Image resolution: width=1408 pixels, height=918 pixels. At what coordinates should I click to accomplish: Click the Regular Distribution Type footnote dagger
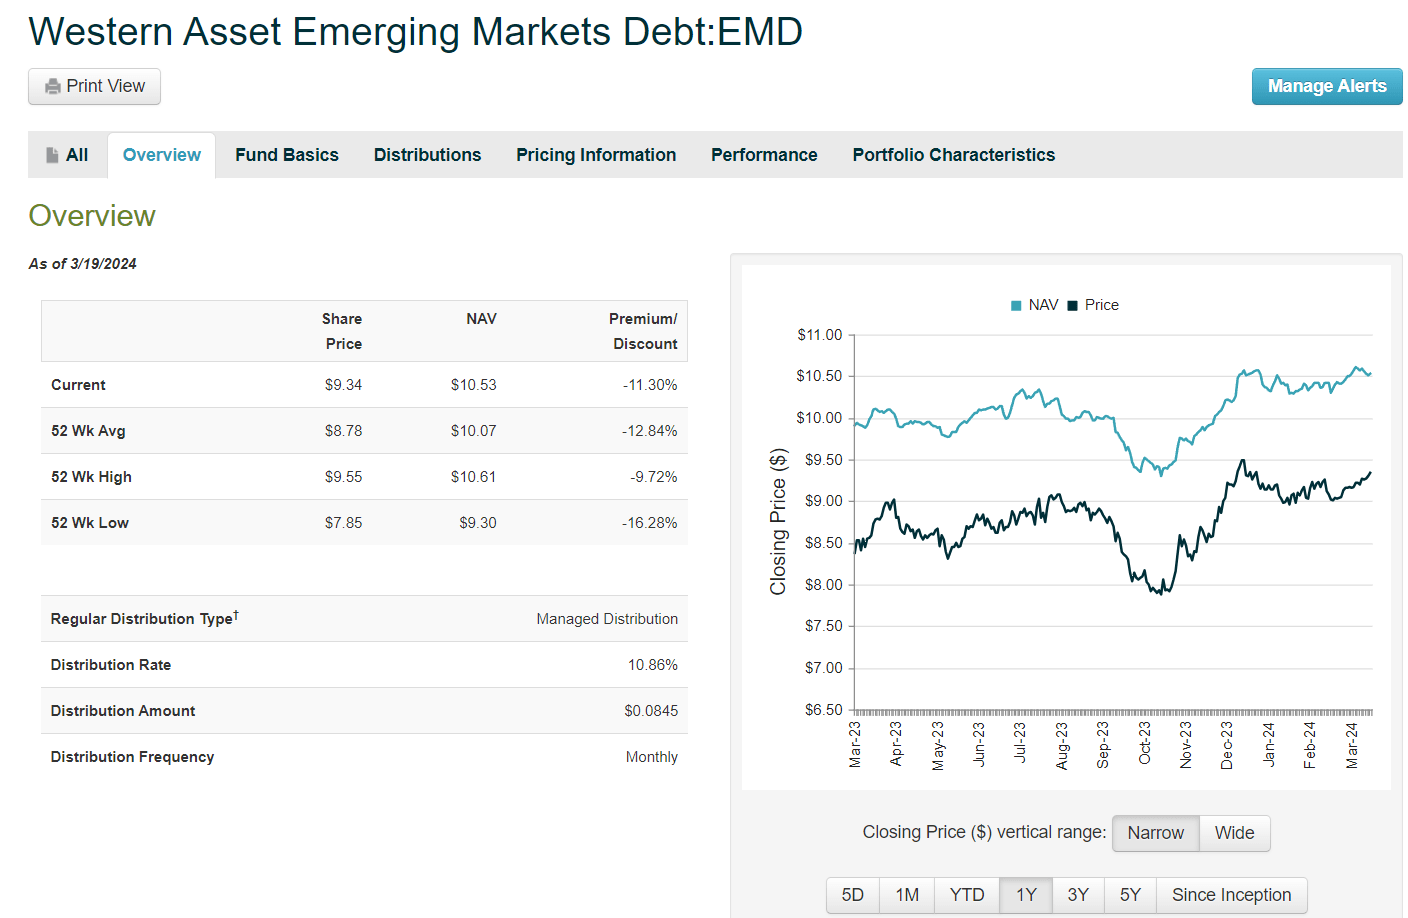tap(236, 614)
